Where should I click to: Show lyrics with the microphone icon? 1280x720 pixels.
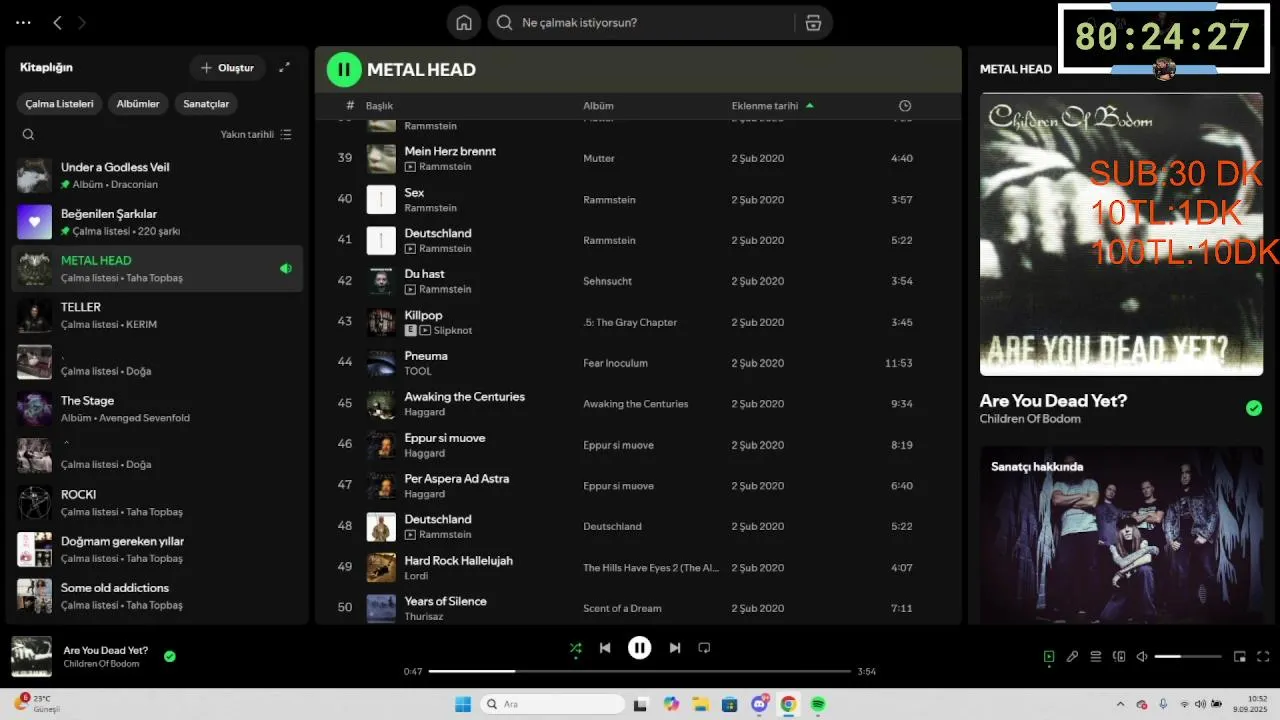(1072, 657)
